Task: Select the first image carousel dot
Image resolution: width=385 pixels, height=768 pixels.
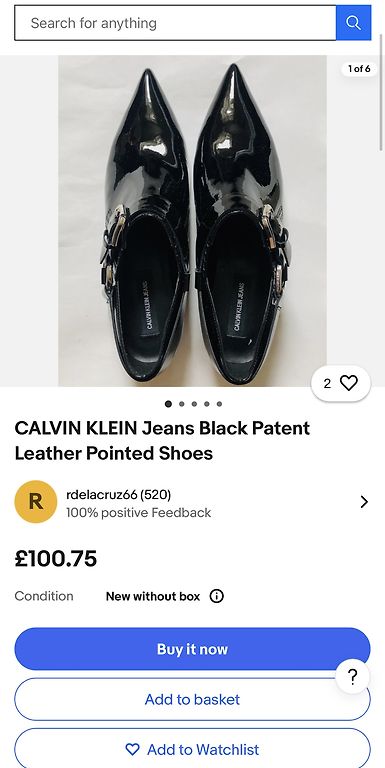Action: click(168, 404)
